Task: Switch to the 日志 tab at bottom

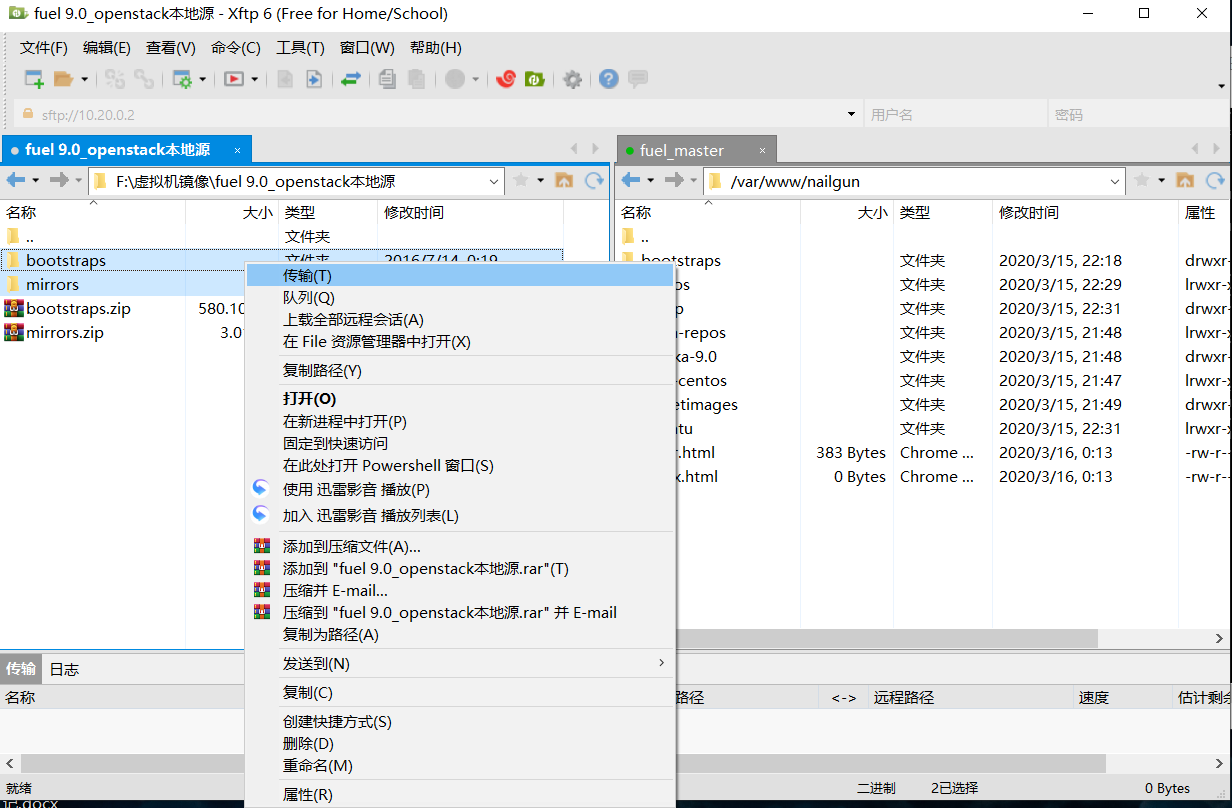Action: tap(63, 669)
